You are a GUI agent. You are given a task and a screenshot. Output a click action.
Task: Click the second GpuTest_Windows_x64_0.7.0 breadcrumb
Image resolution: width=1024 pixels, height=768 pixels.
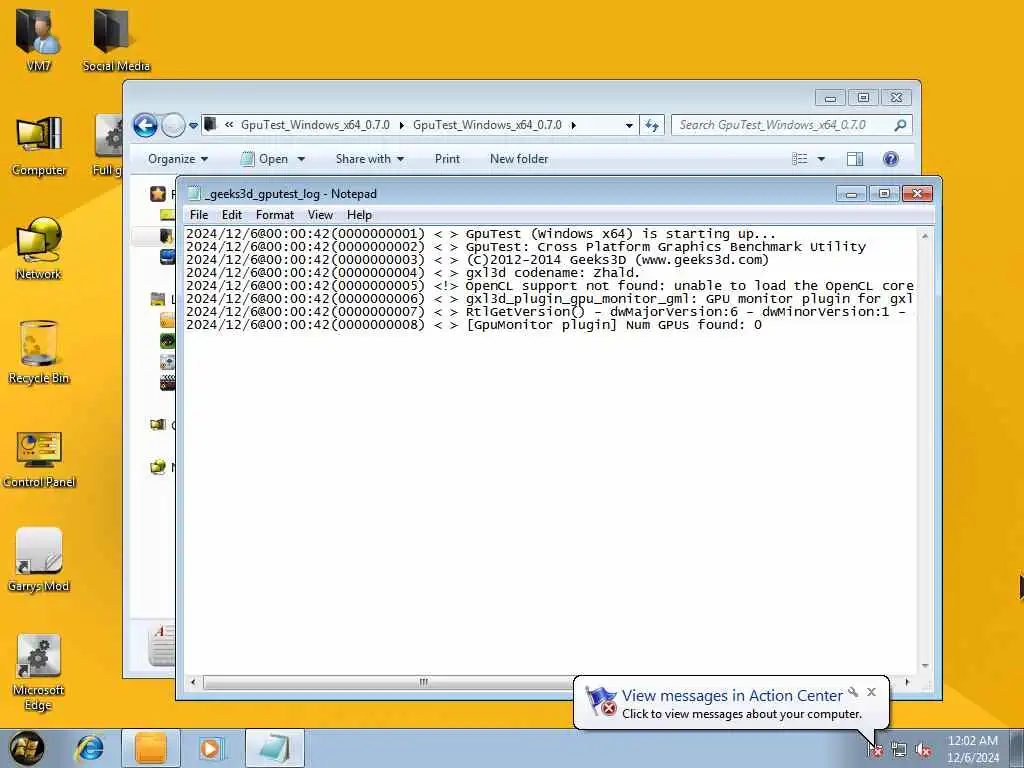coord(487,125)
